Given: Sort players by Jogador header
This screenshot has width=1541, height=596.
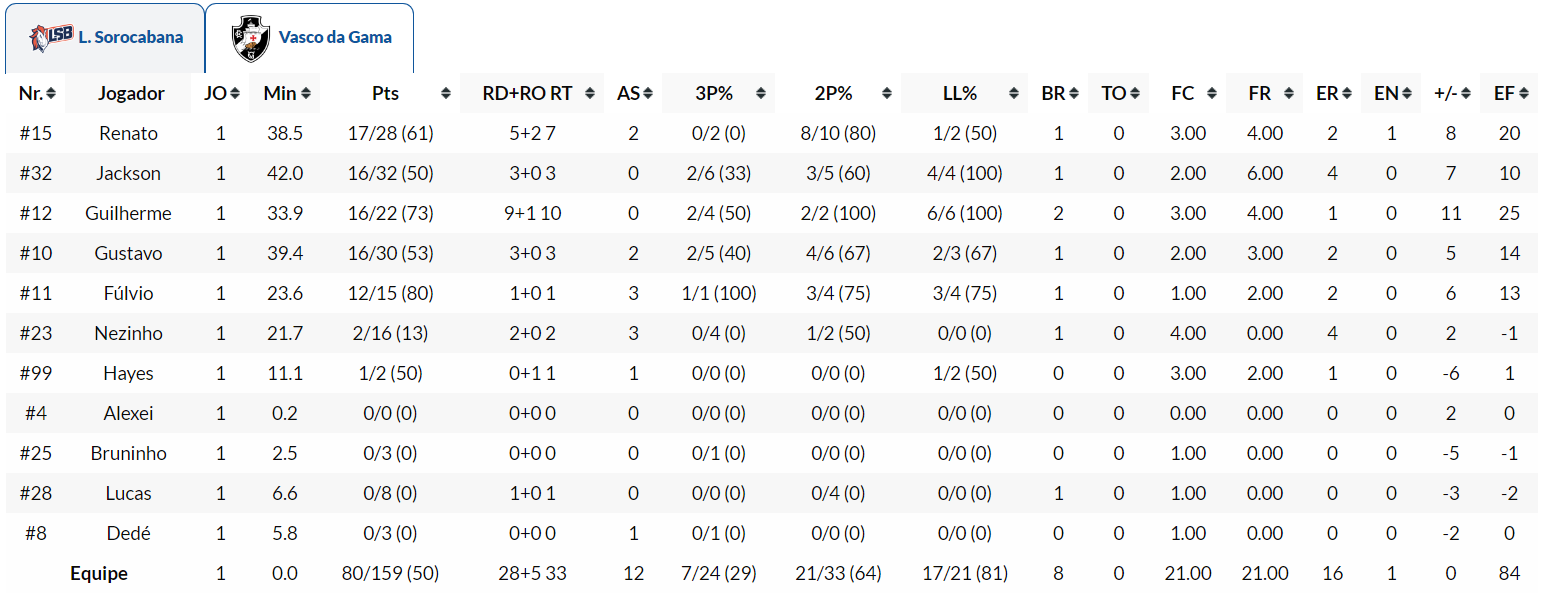Looking at the screenshot, I should point(131,94).
